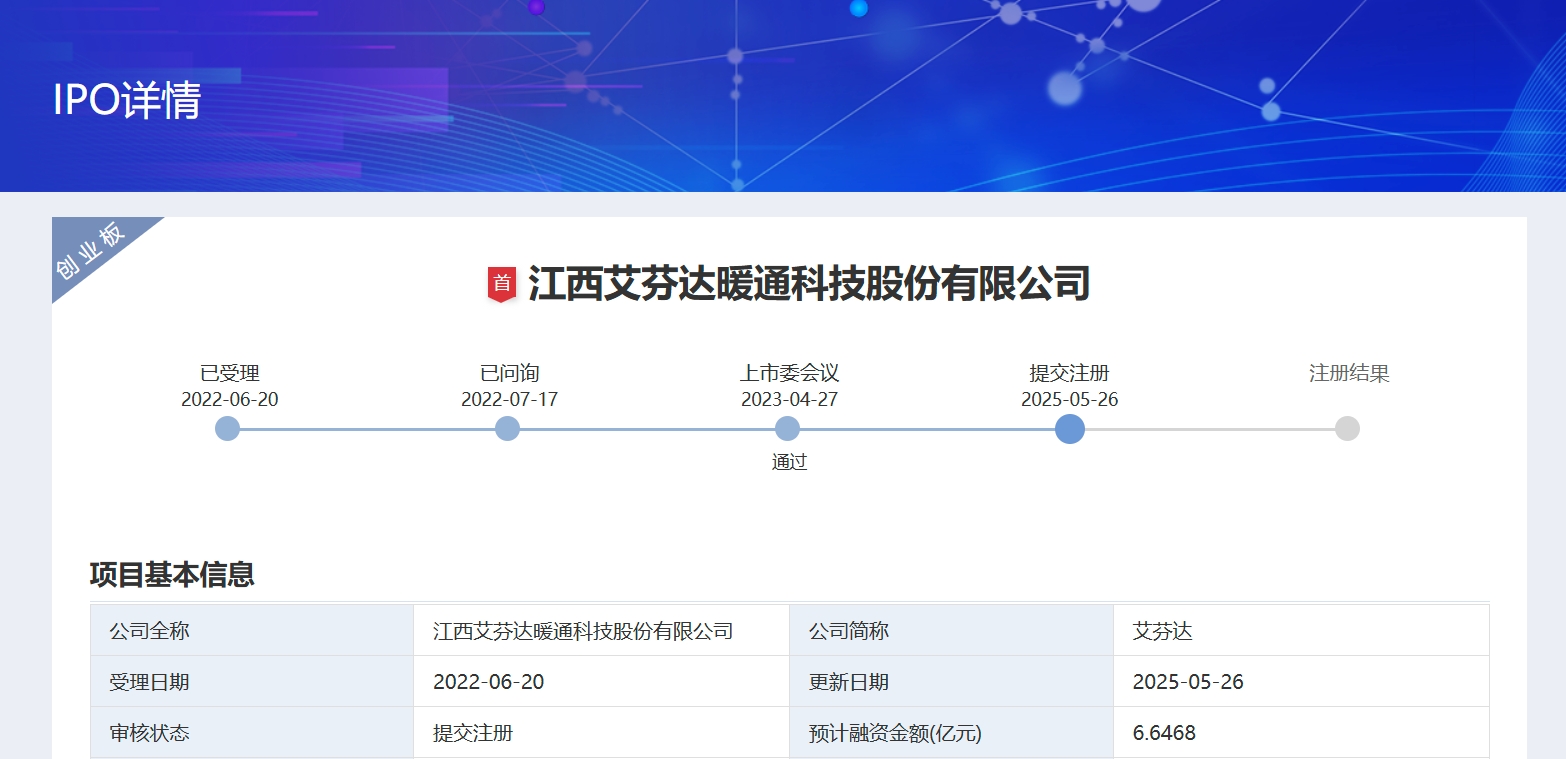This screenshot has width=1566, height=759.
Task: Click the 已受理 stage label
Action: [230, 373]
